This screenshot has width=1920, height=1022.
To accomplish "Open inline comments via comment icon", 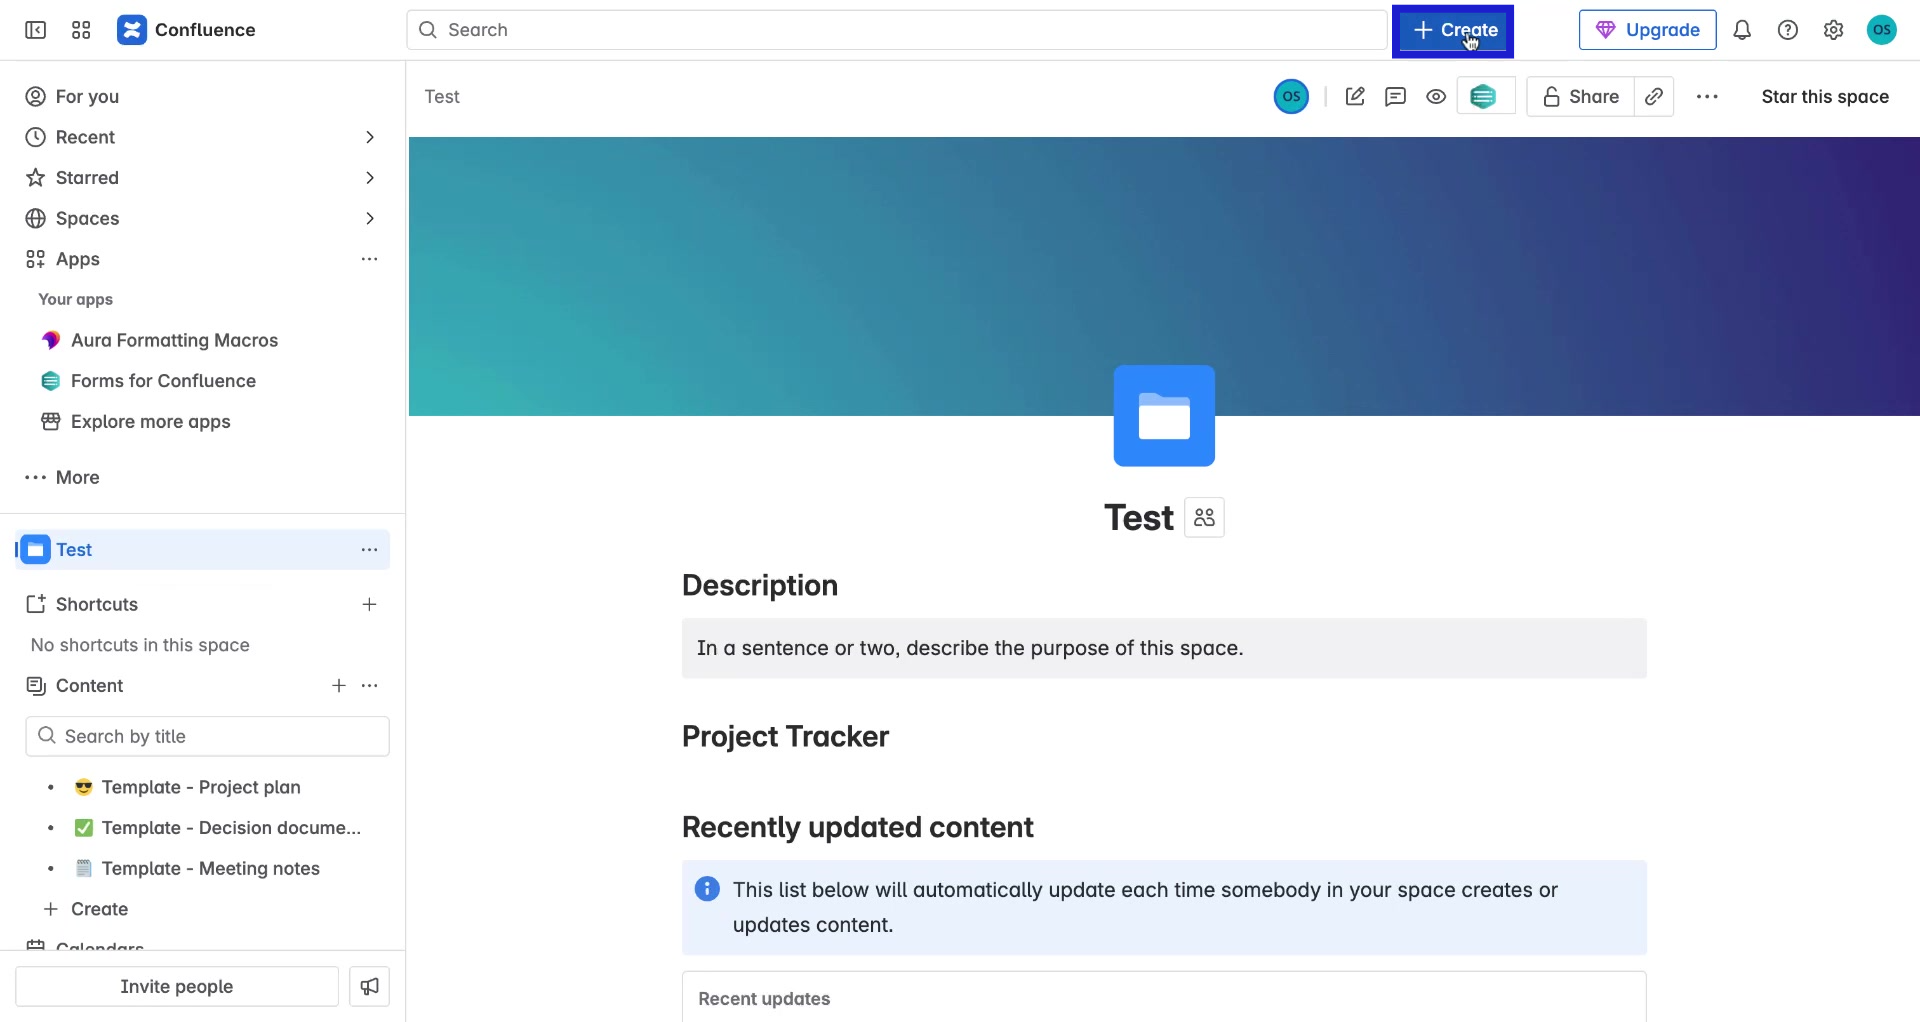I will [x=1396, y=96].
